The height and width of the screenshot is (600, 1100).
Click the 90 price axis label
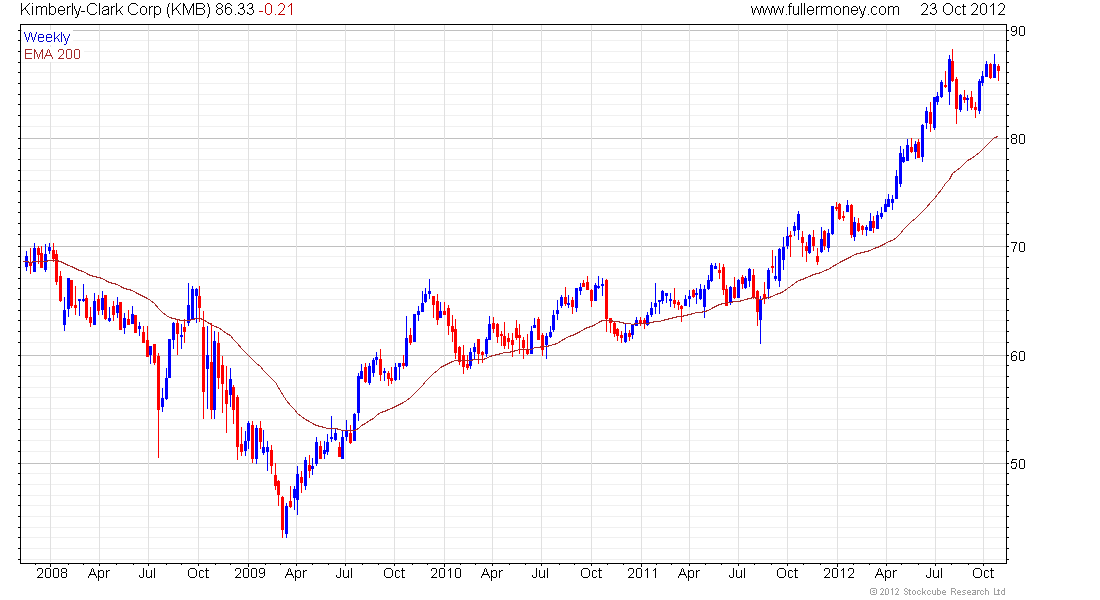pos(1017,32)
